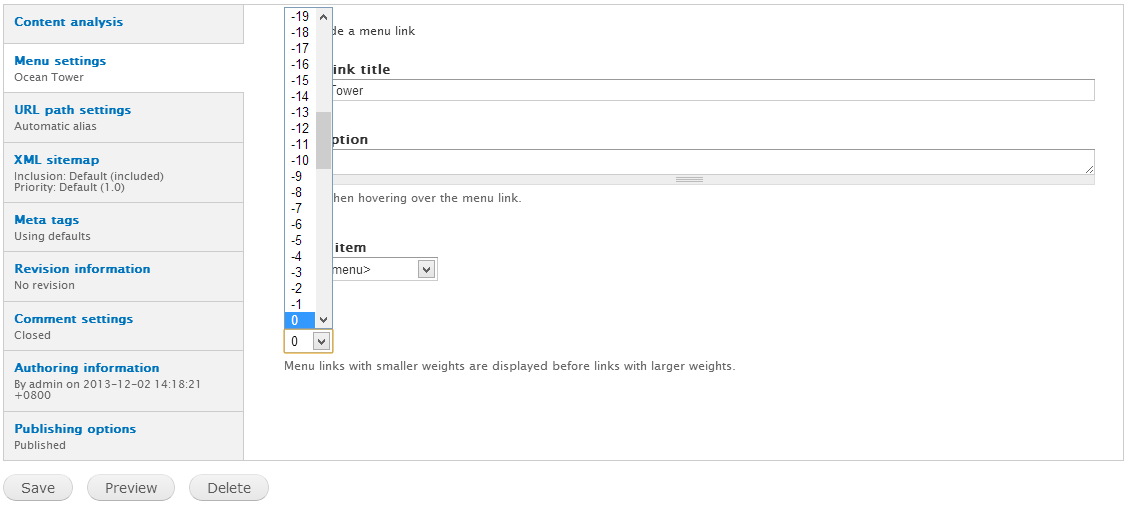The width and height of the screenshot is (1134, 532).
Task: Open Comment settings tab
Action: click(x=73, y=319)
